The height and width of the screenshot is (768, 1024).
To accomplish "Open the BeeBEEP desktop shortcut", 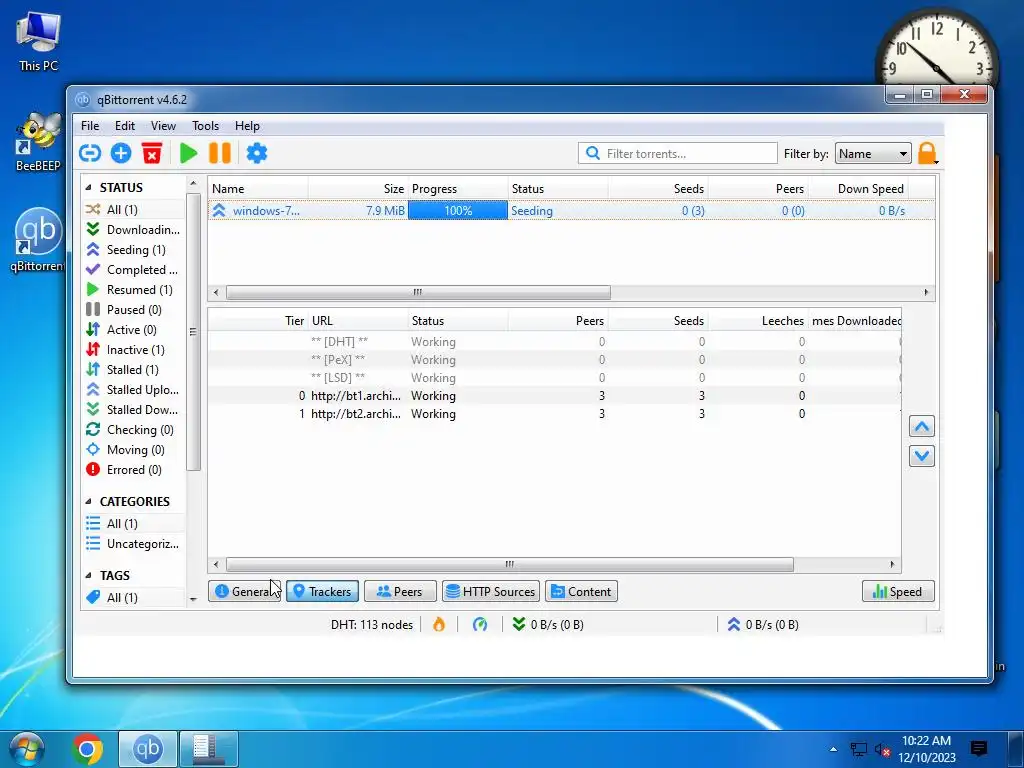I will click(x=39, y=142).
